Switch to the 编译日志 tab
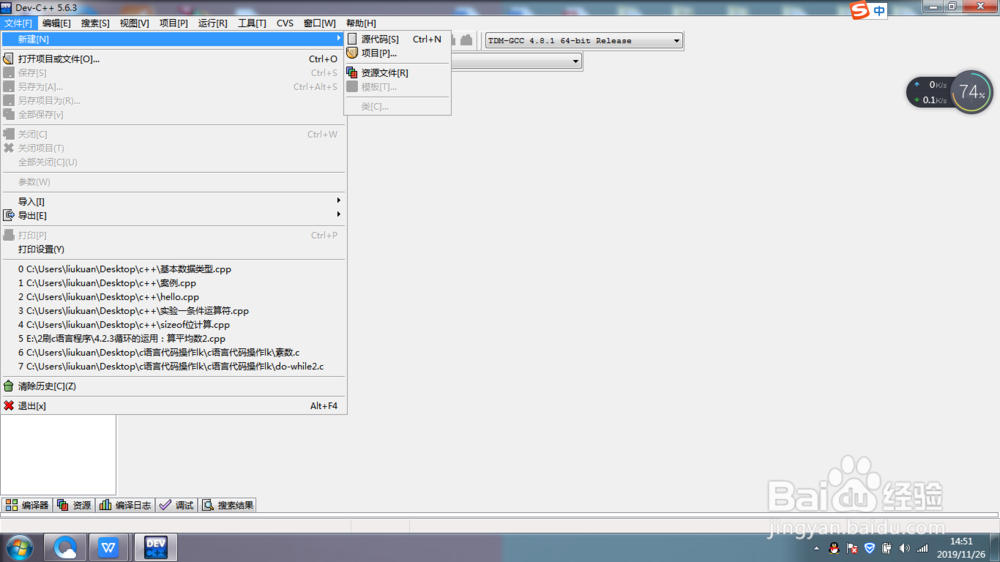Viewport: 1000px width, 562px height. (x=125, y=505)
